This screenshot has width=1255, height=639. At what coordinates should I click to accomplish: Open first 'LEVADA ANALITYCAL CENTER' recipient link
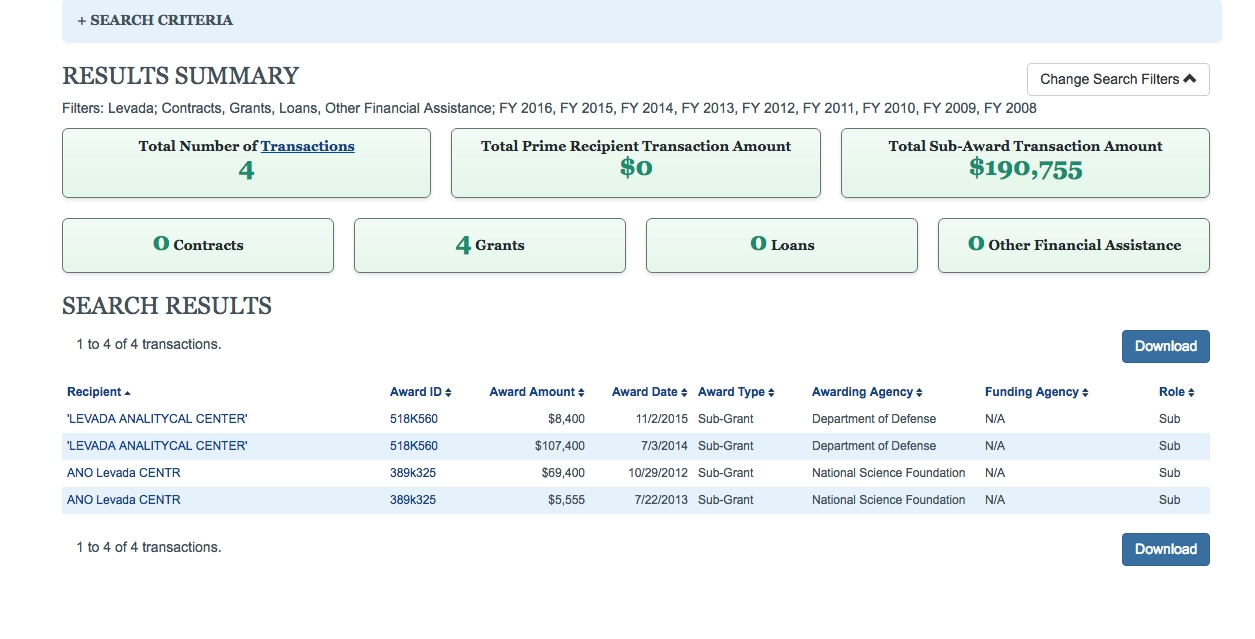(157, 419)
